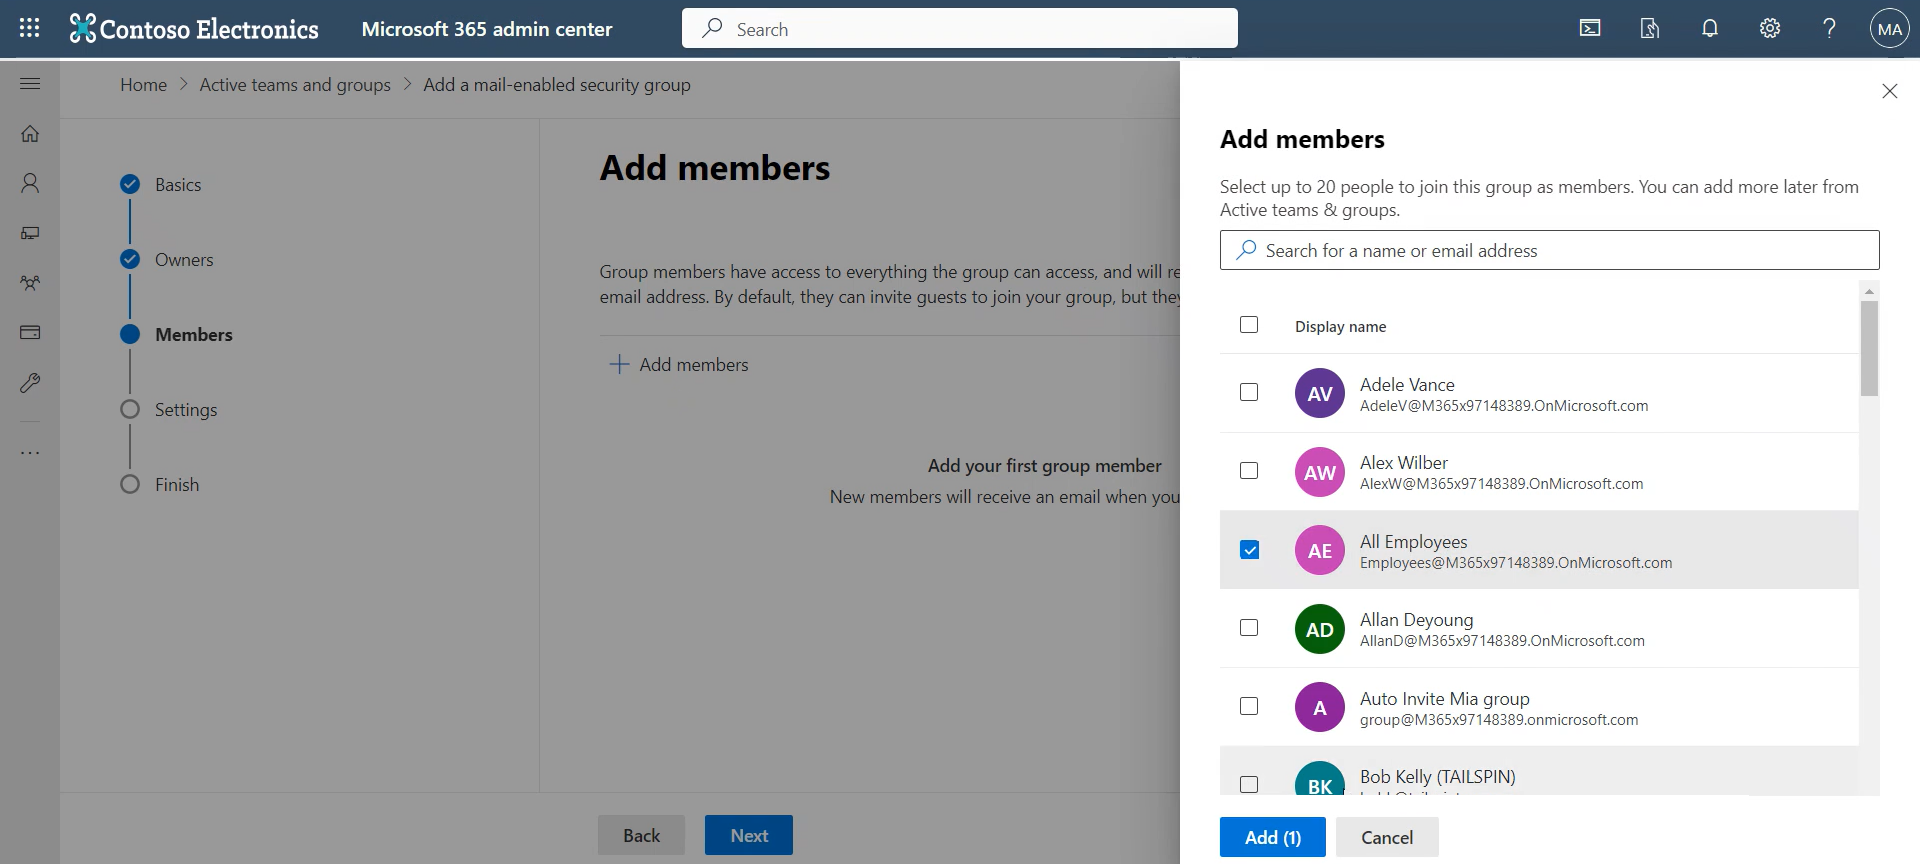Screen dimensions: 1920x864
Task: Tick the select-all Display name checkbox
Action: pos(1249,325)
